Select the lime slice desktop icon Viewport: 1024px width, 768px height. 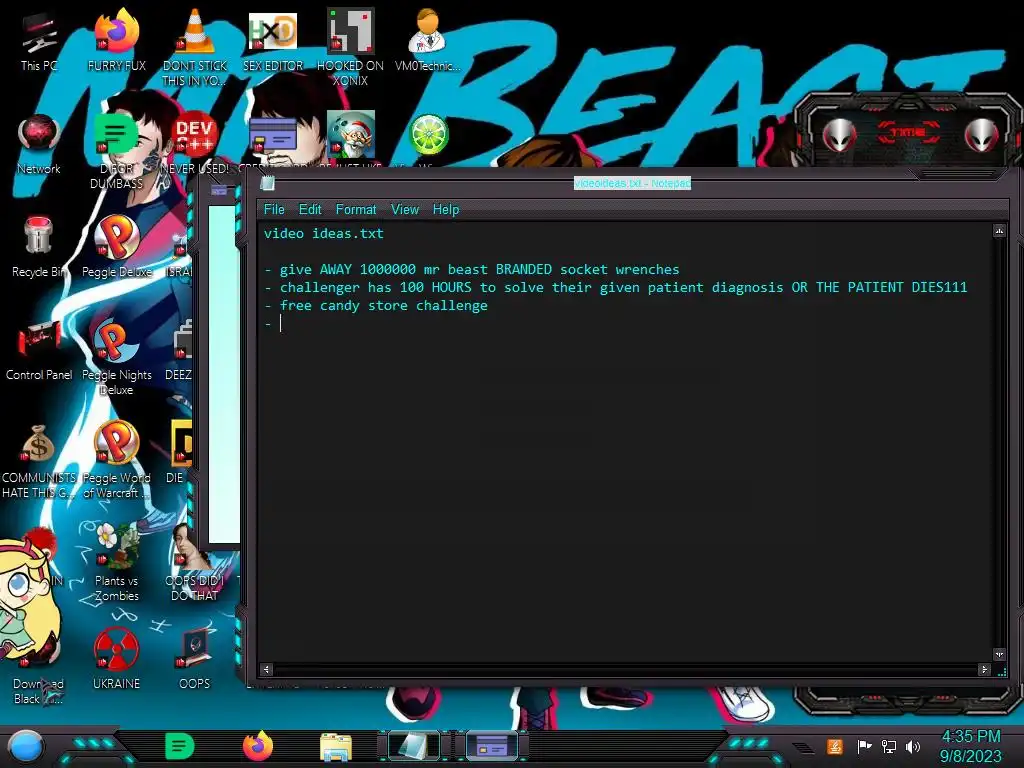428,135
